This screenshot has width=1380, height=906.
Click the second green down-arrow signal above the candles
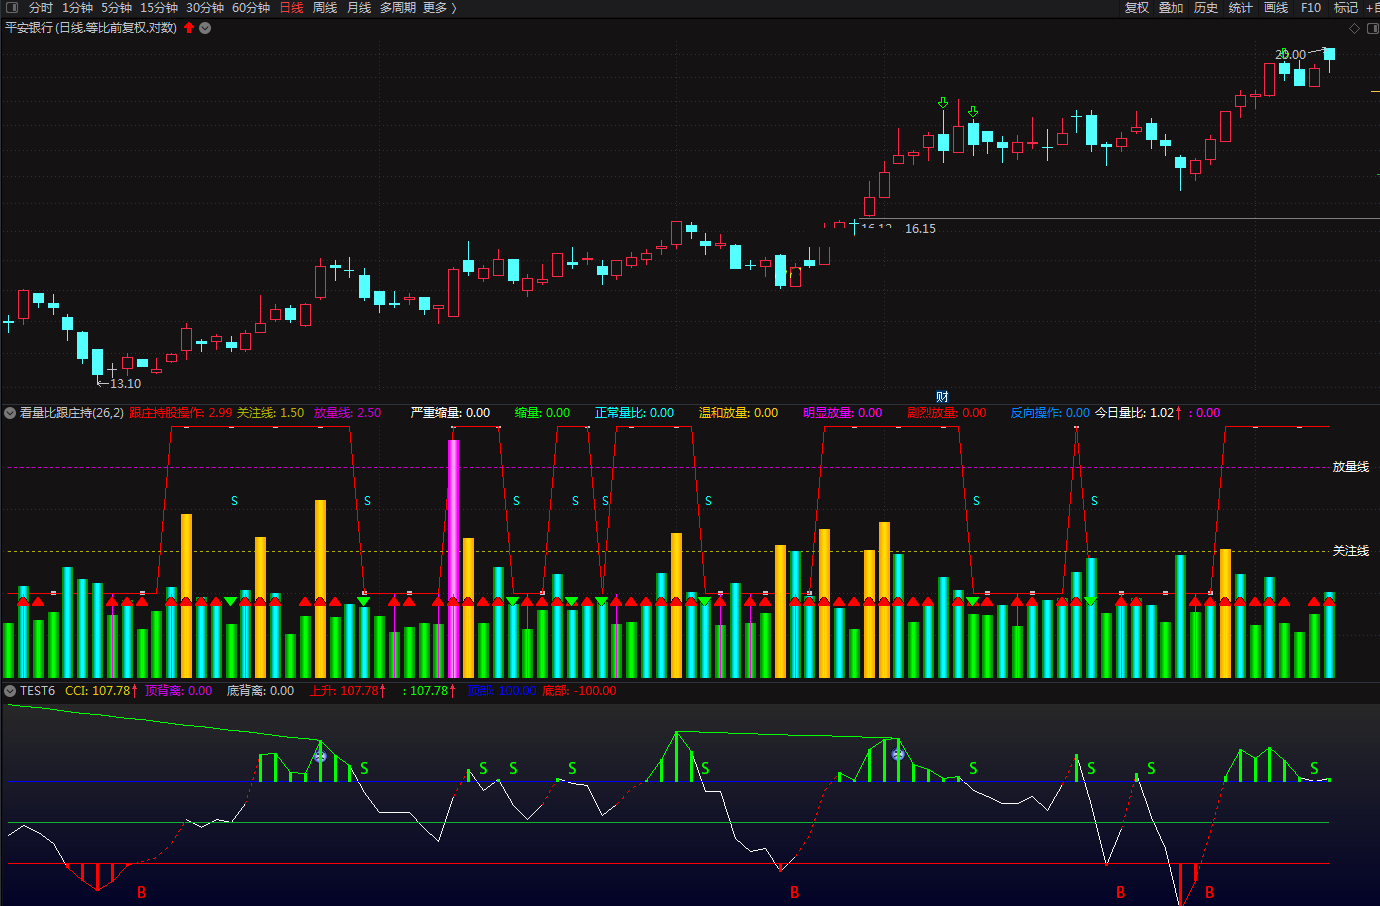973,111
